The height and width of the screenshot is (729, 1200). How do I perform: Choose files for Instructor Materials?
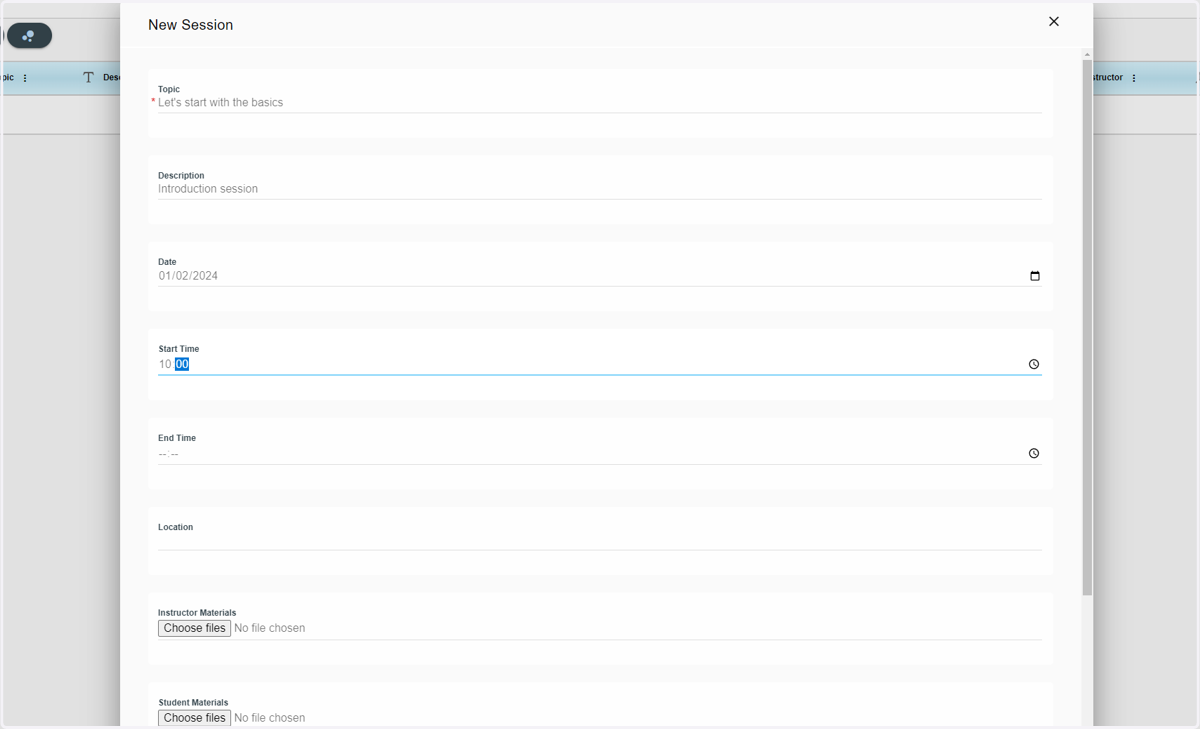194,628
